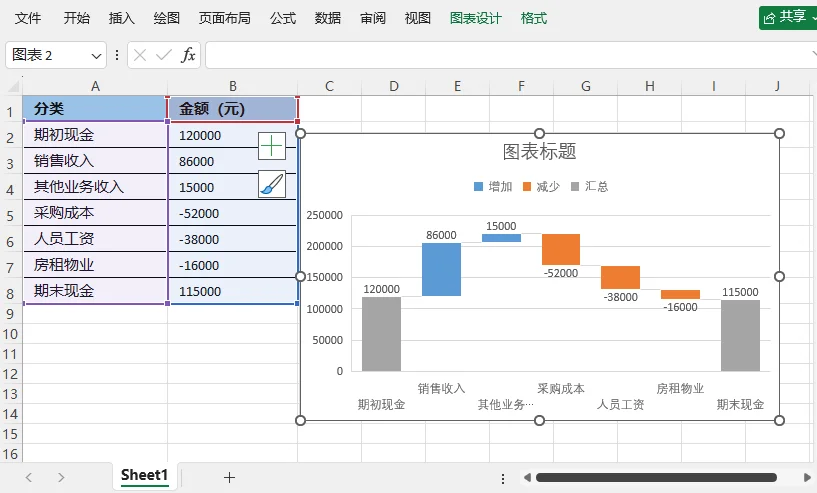Click the 销售收入 cell
This screenshot has height=493, width=817.
pyautogui.click(x=95, y=161)
